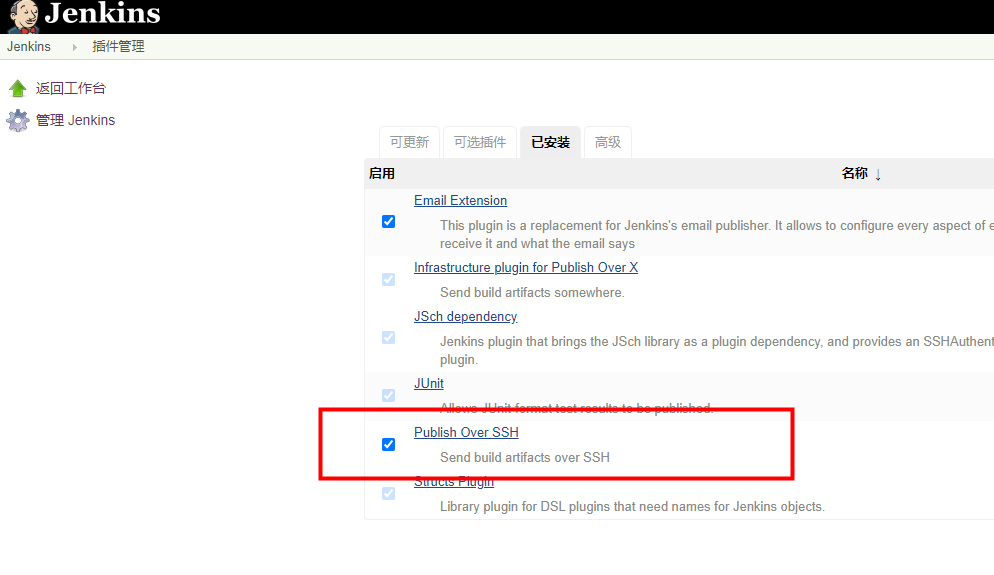This screenshot has width=994, height=575.
Task: Open the Email Extension plugin link
Action: point(460,200)
